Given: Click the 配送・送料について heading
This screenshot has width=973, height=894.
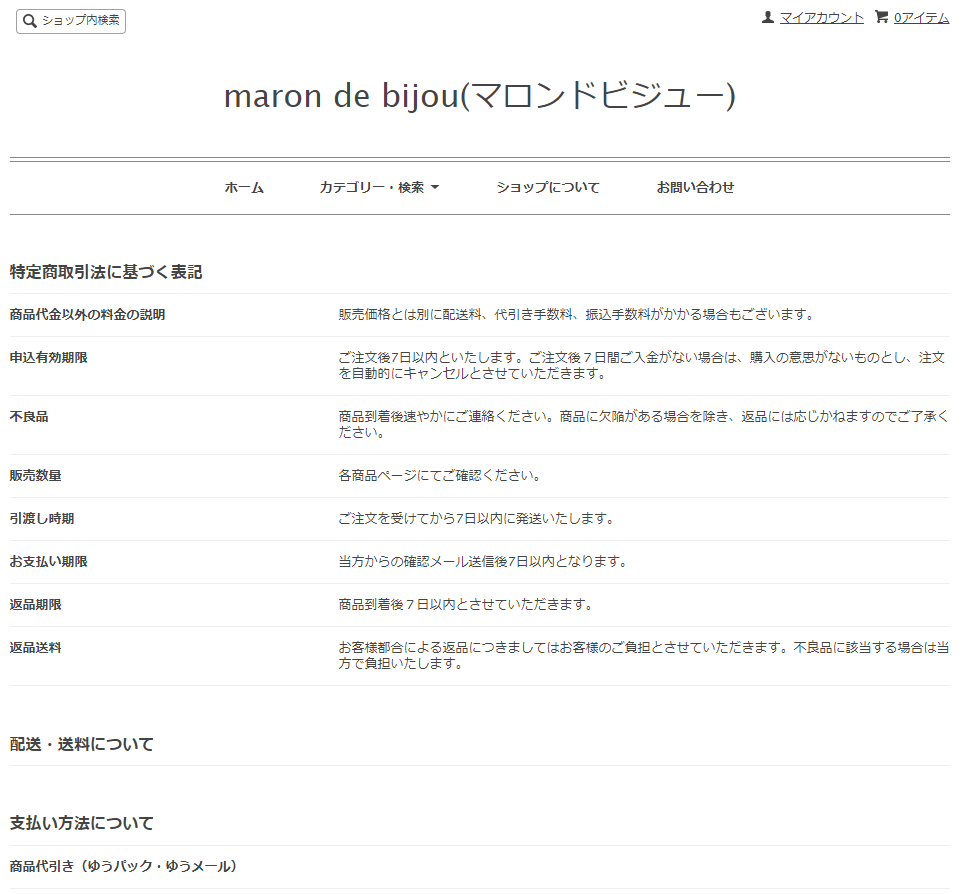Looking at the screenshot, I should pos(82,744).
